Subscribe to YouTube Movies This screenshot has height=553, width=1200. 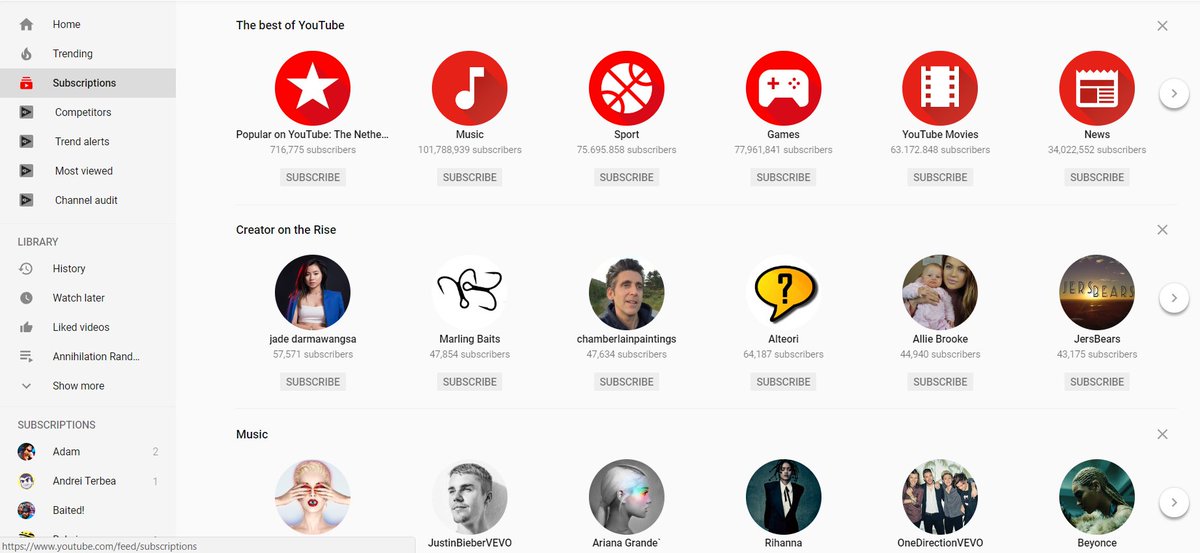[x=940, y=177]
